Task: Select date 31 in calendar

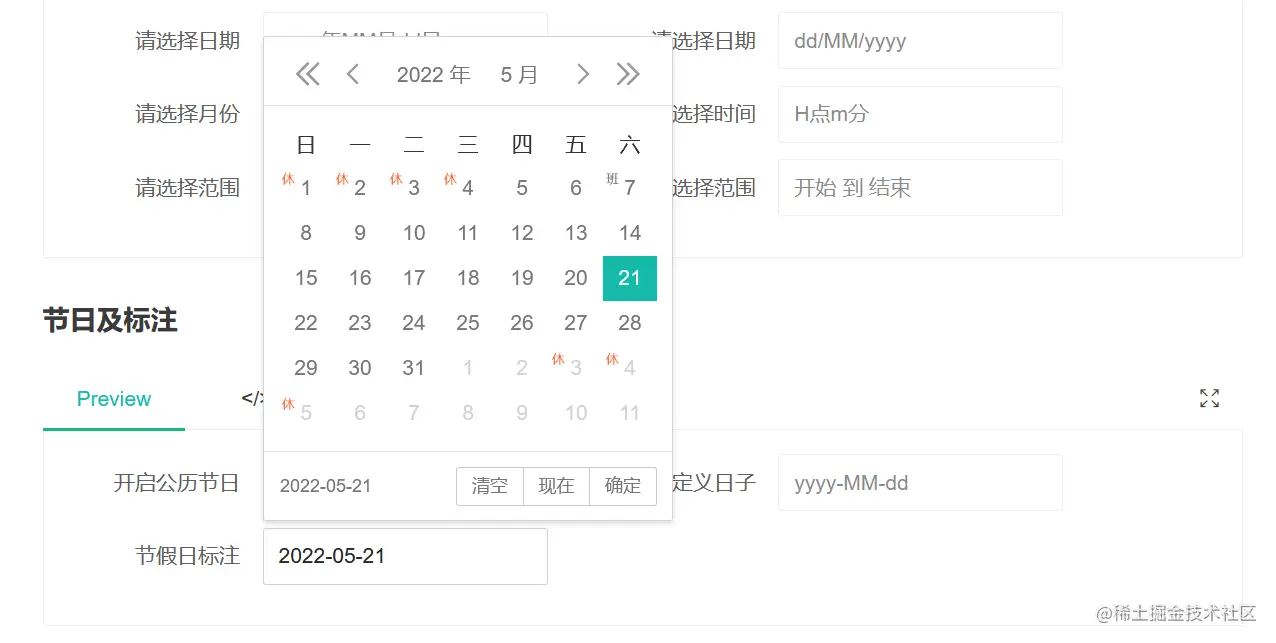Action: click(x=414, y=368)
